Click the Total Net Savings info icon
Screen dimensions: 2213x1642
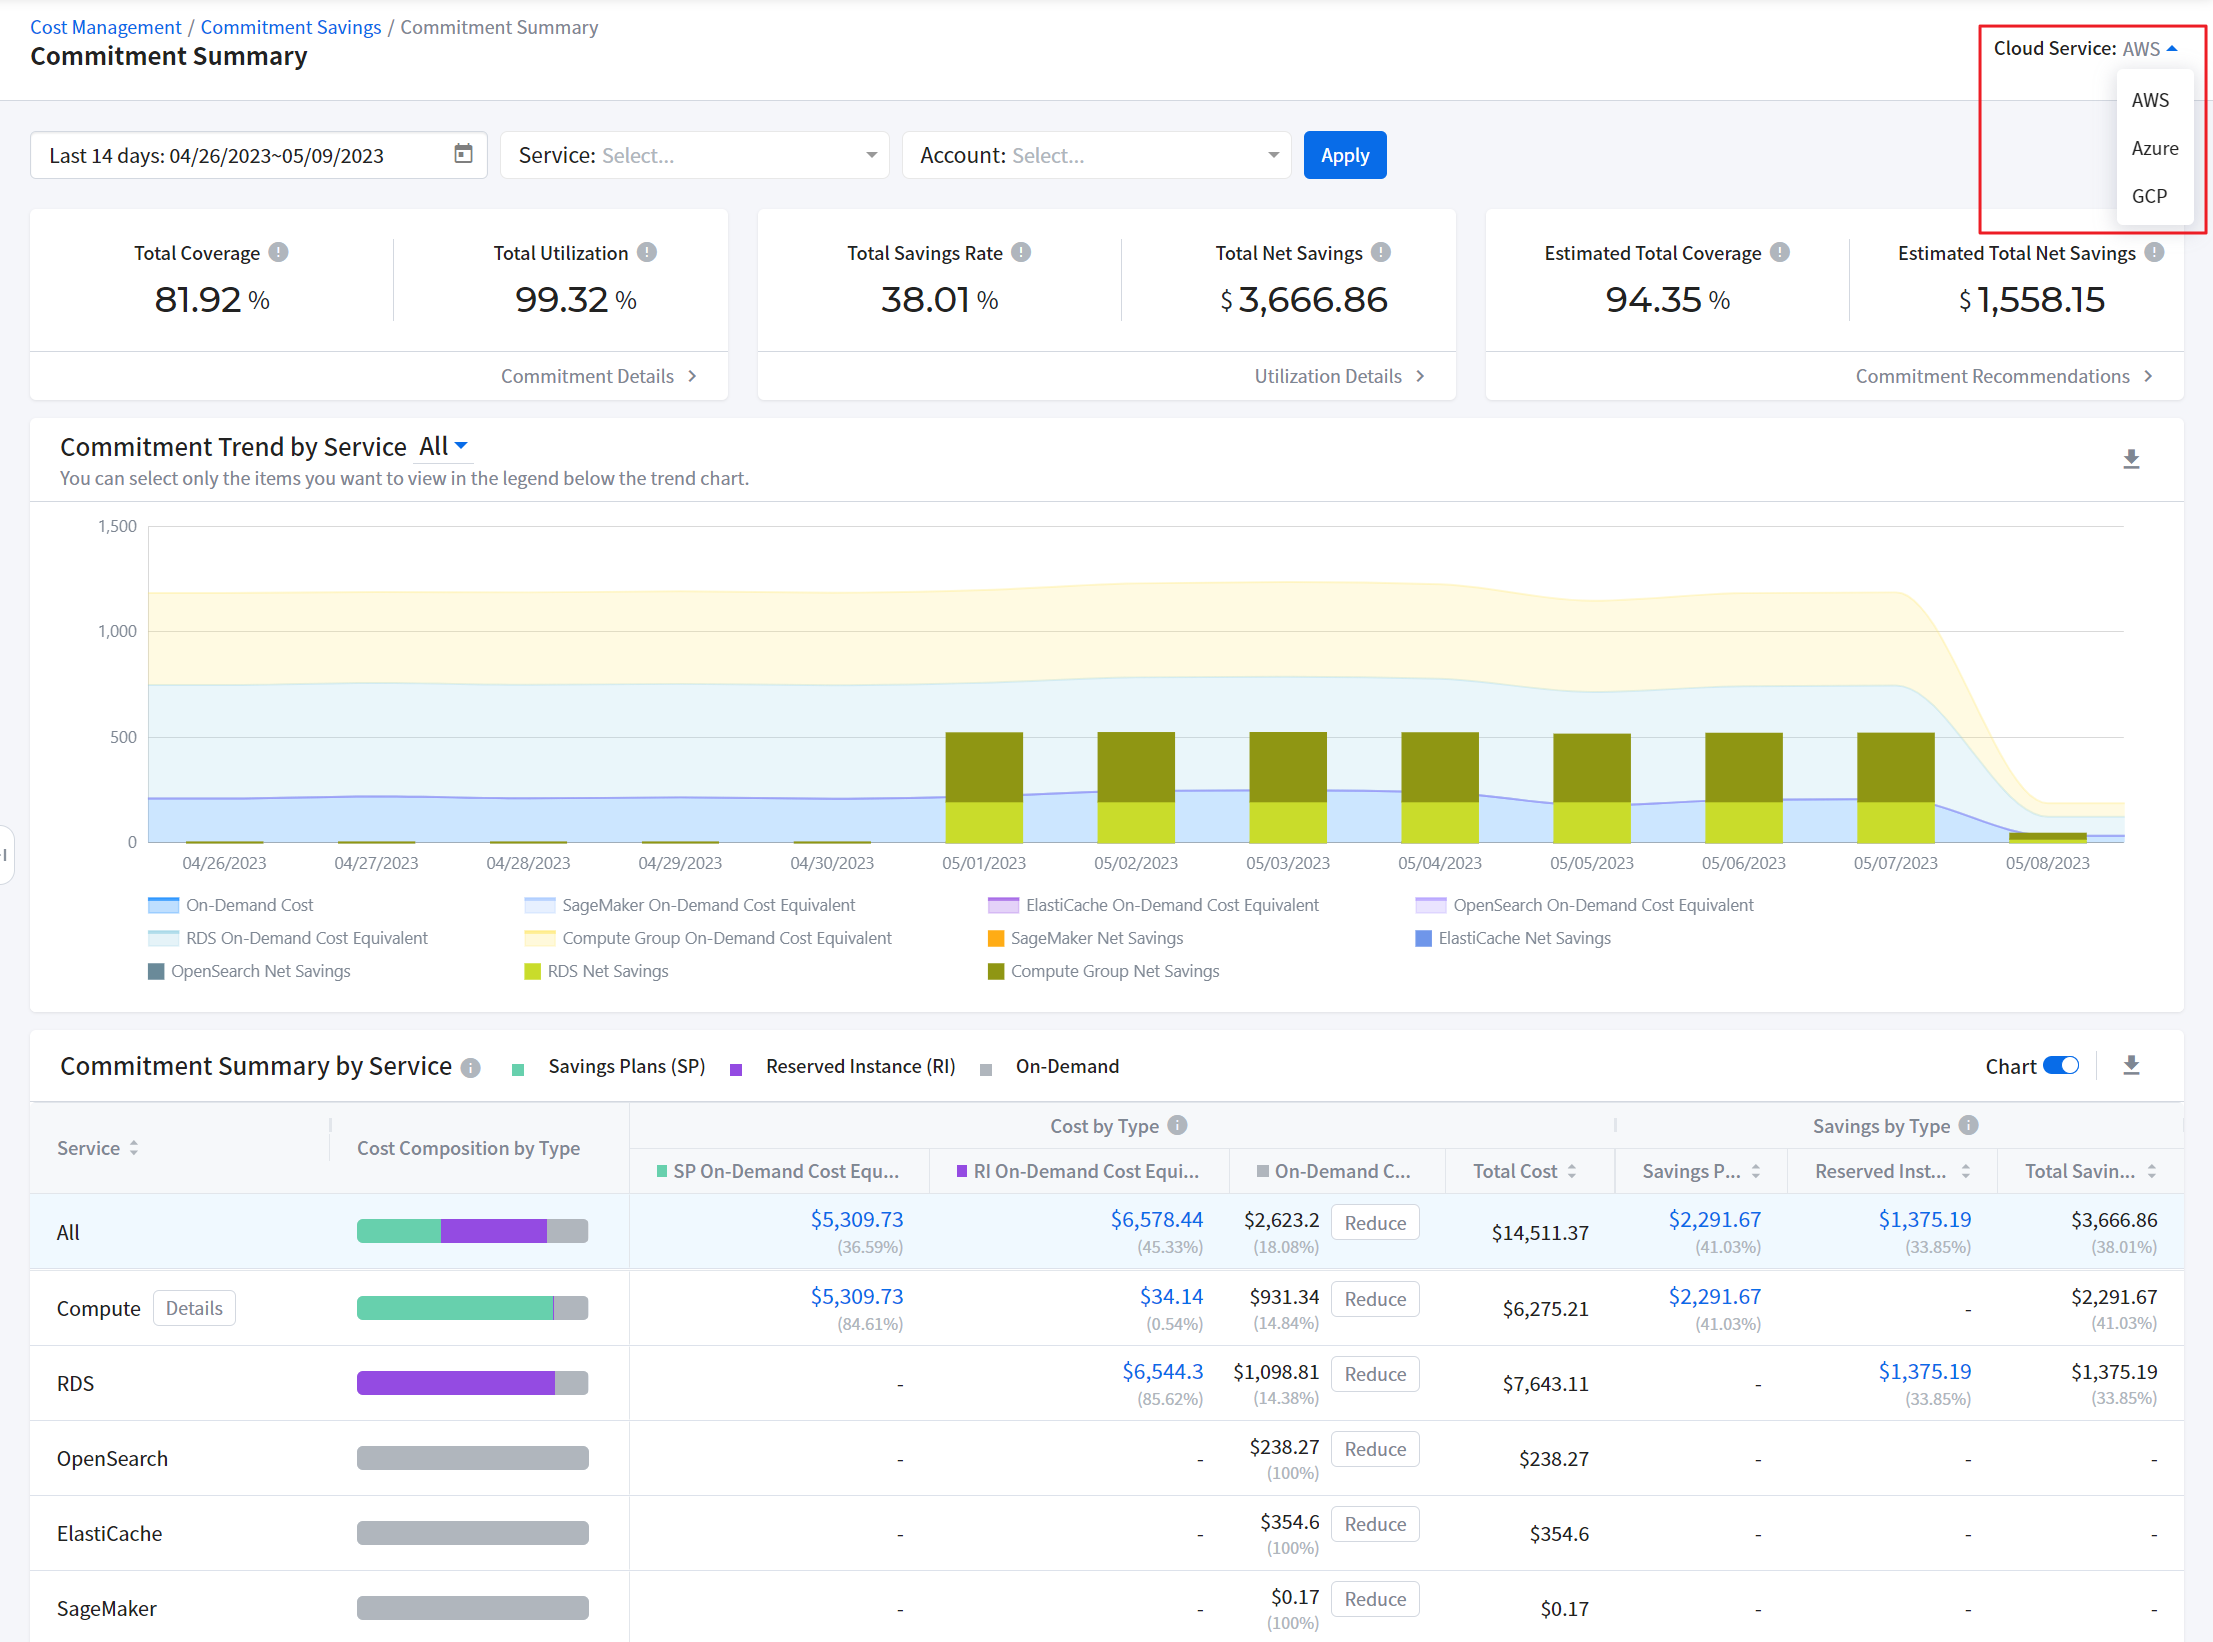tap(1381, 253)
